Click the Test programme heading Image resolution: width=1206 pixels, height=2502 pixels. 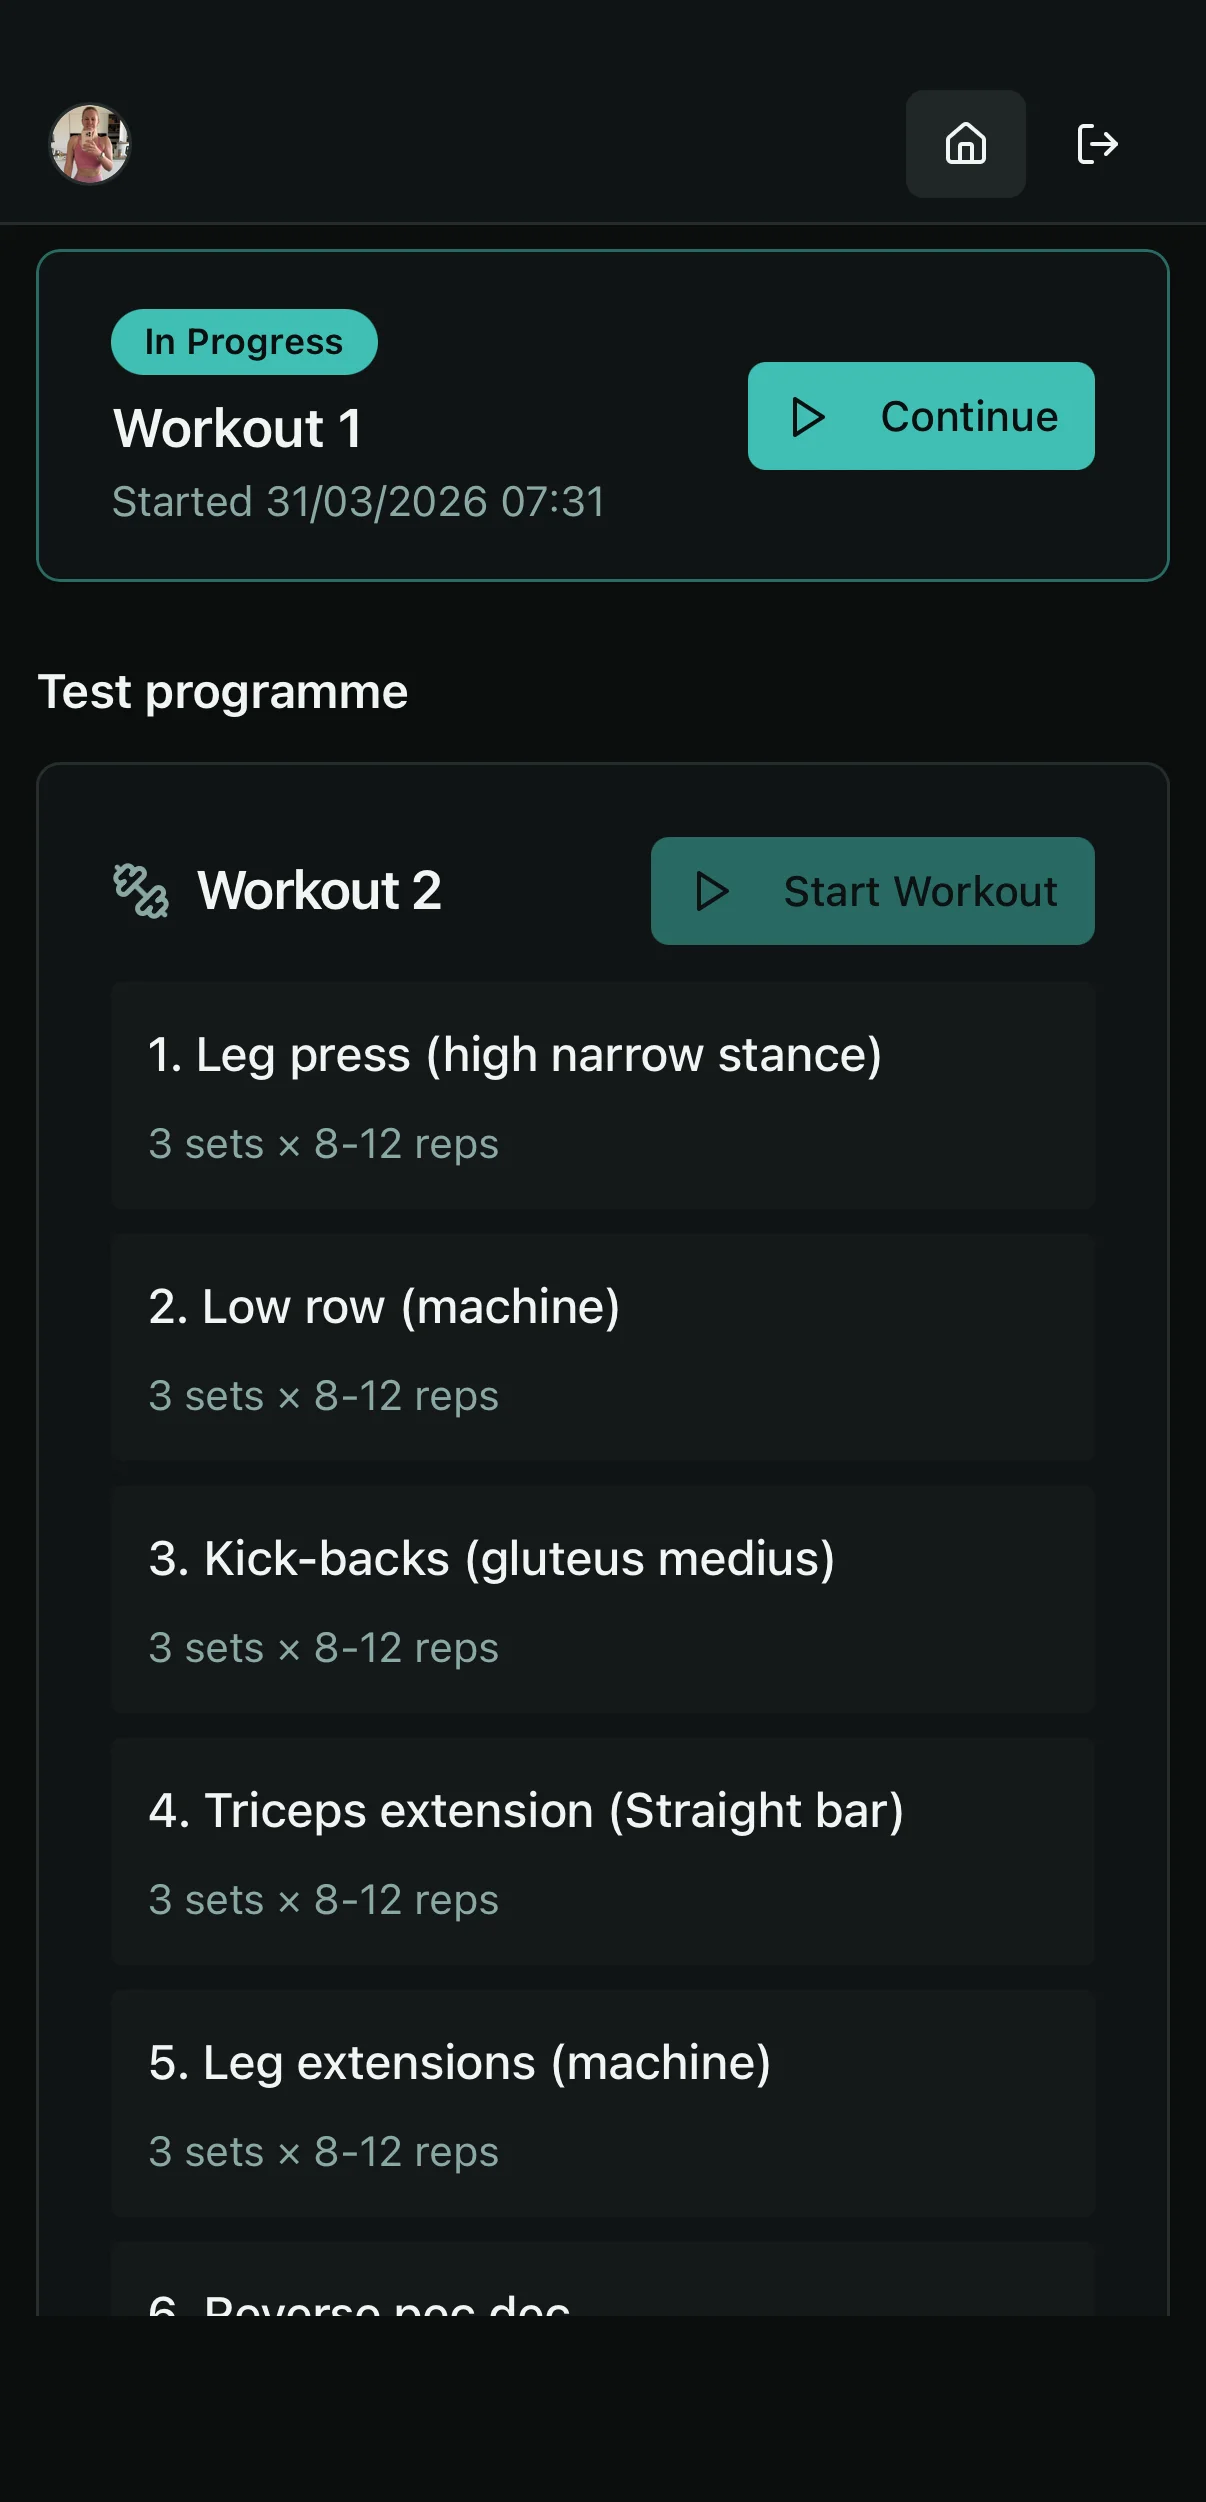tap(223, 692)
